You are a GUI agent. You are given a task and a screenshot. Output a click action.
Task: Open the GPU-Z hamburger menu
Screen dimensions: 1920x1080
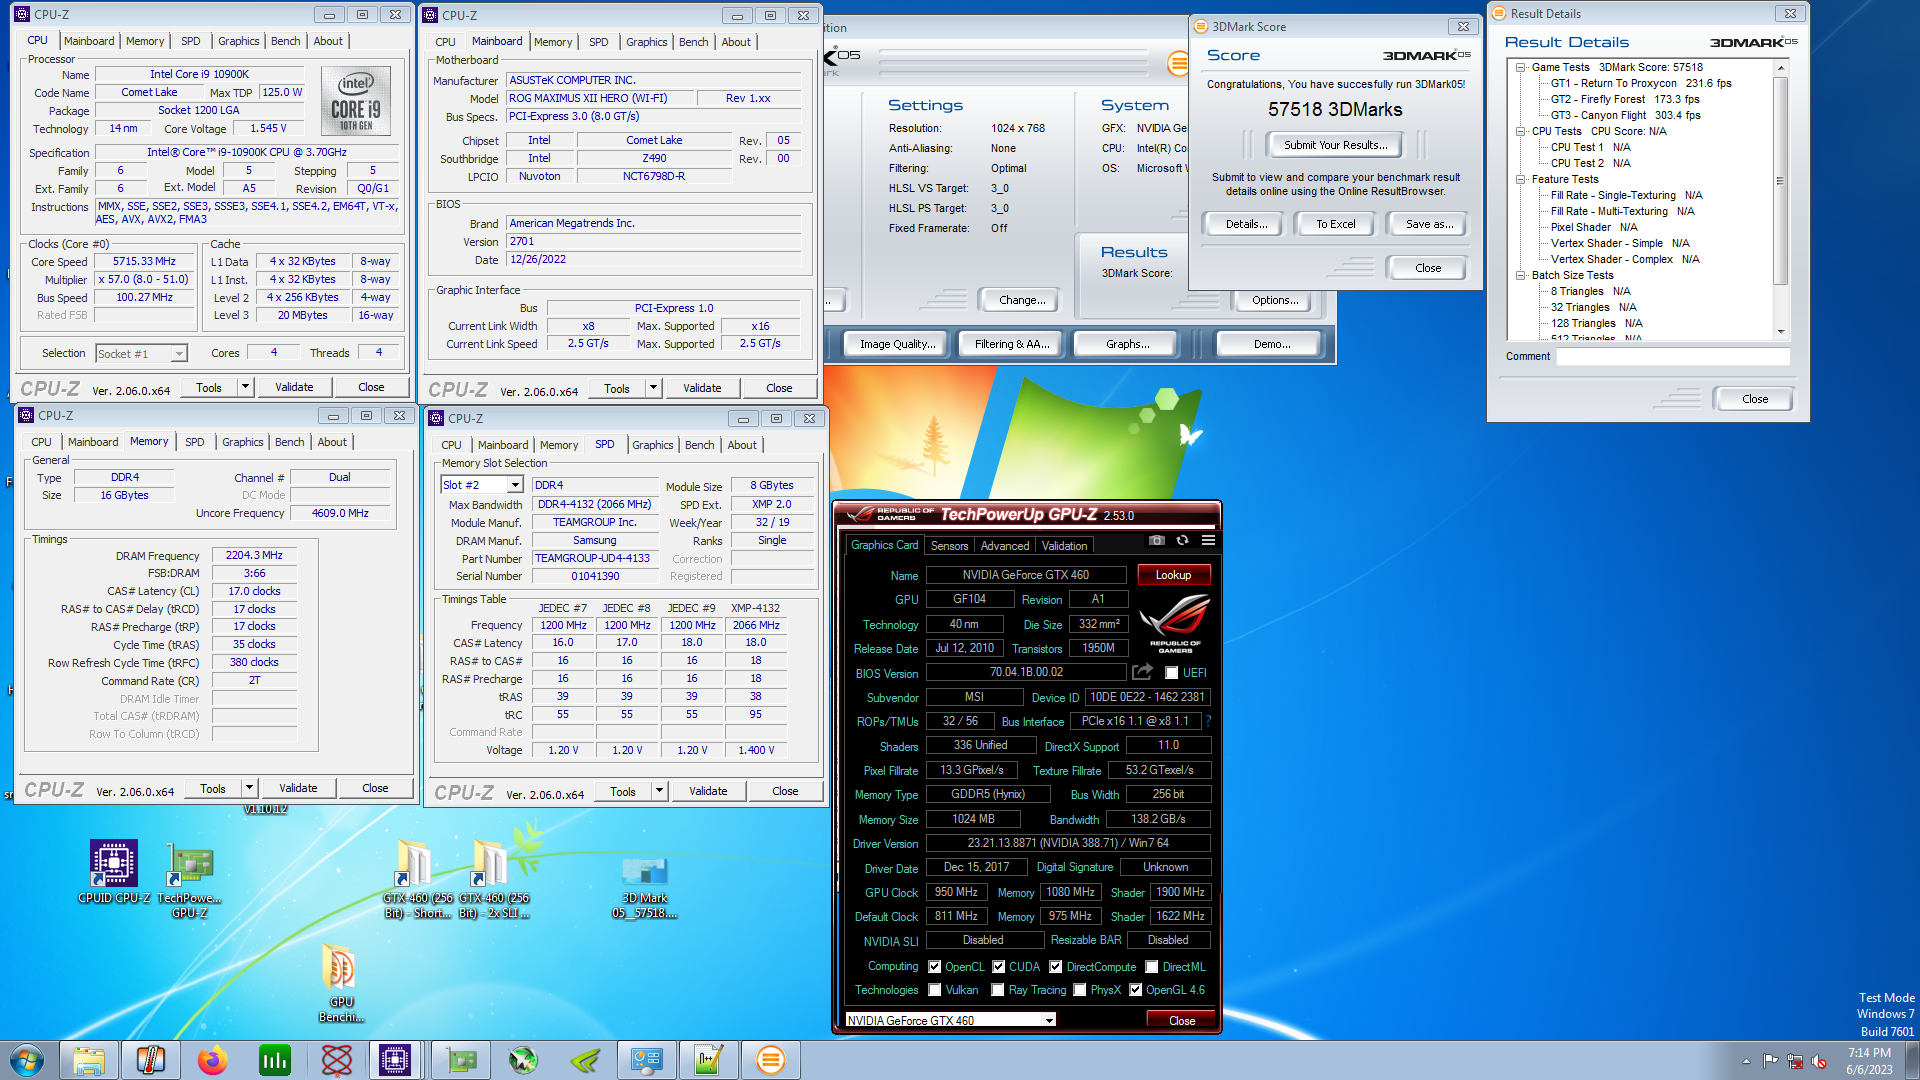(x=1208, y=540)
